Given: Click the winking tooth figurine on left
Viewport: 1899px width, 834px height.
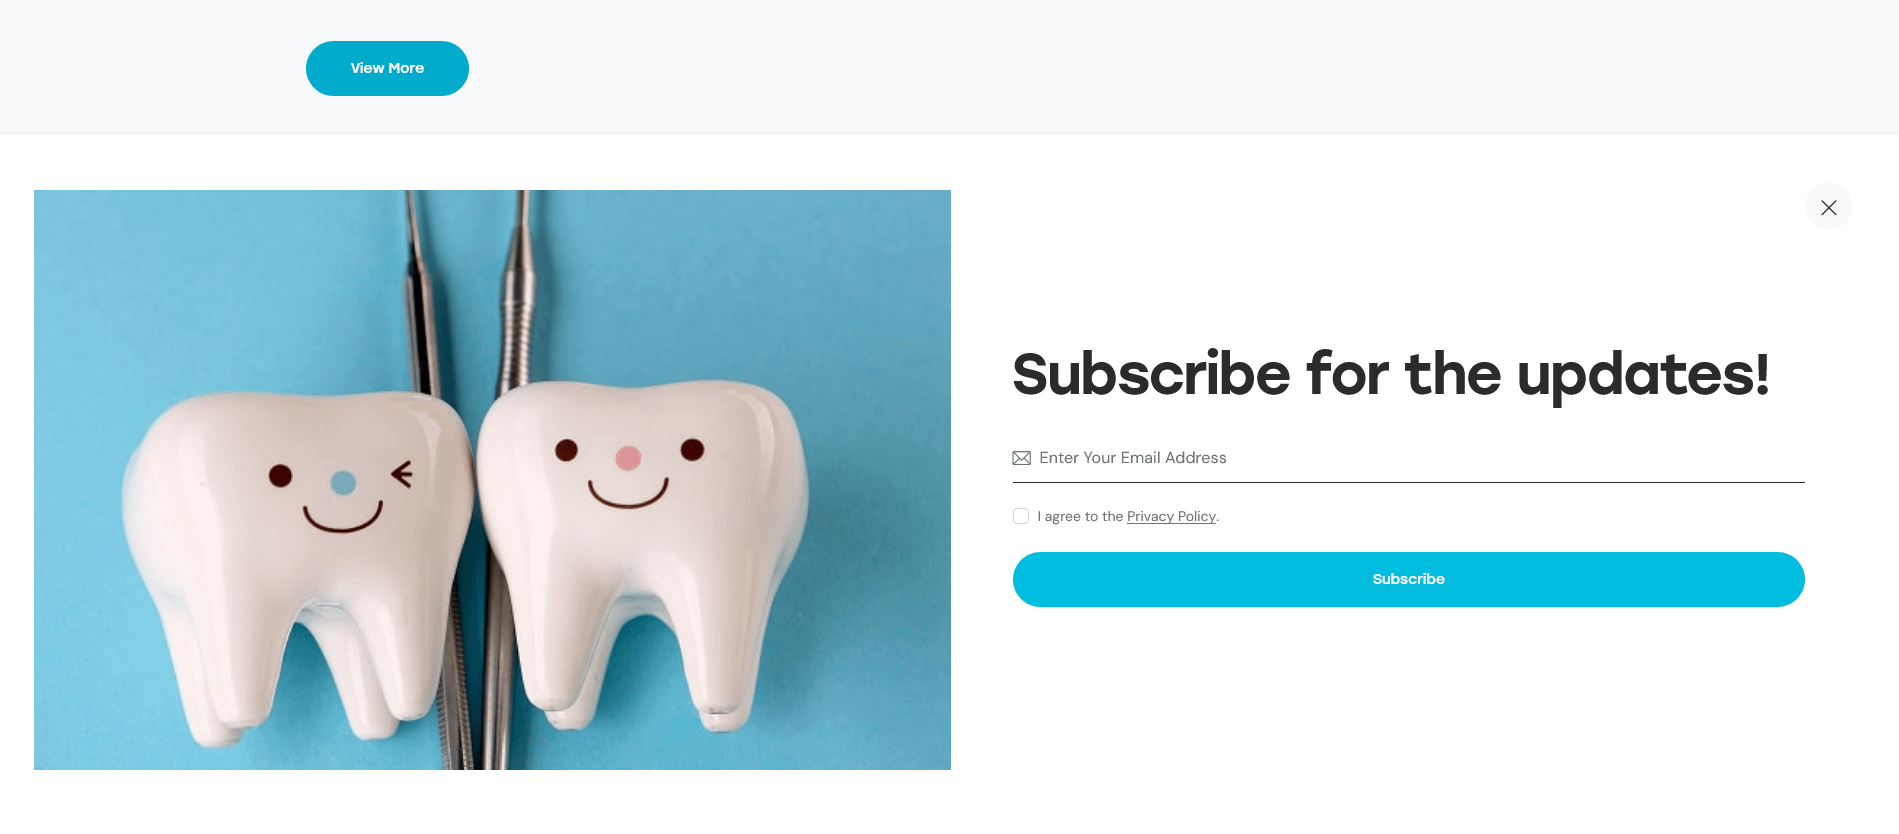Looking at the screenshot, I should (300, 565).
